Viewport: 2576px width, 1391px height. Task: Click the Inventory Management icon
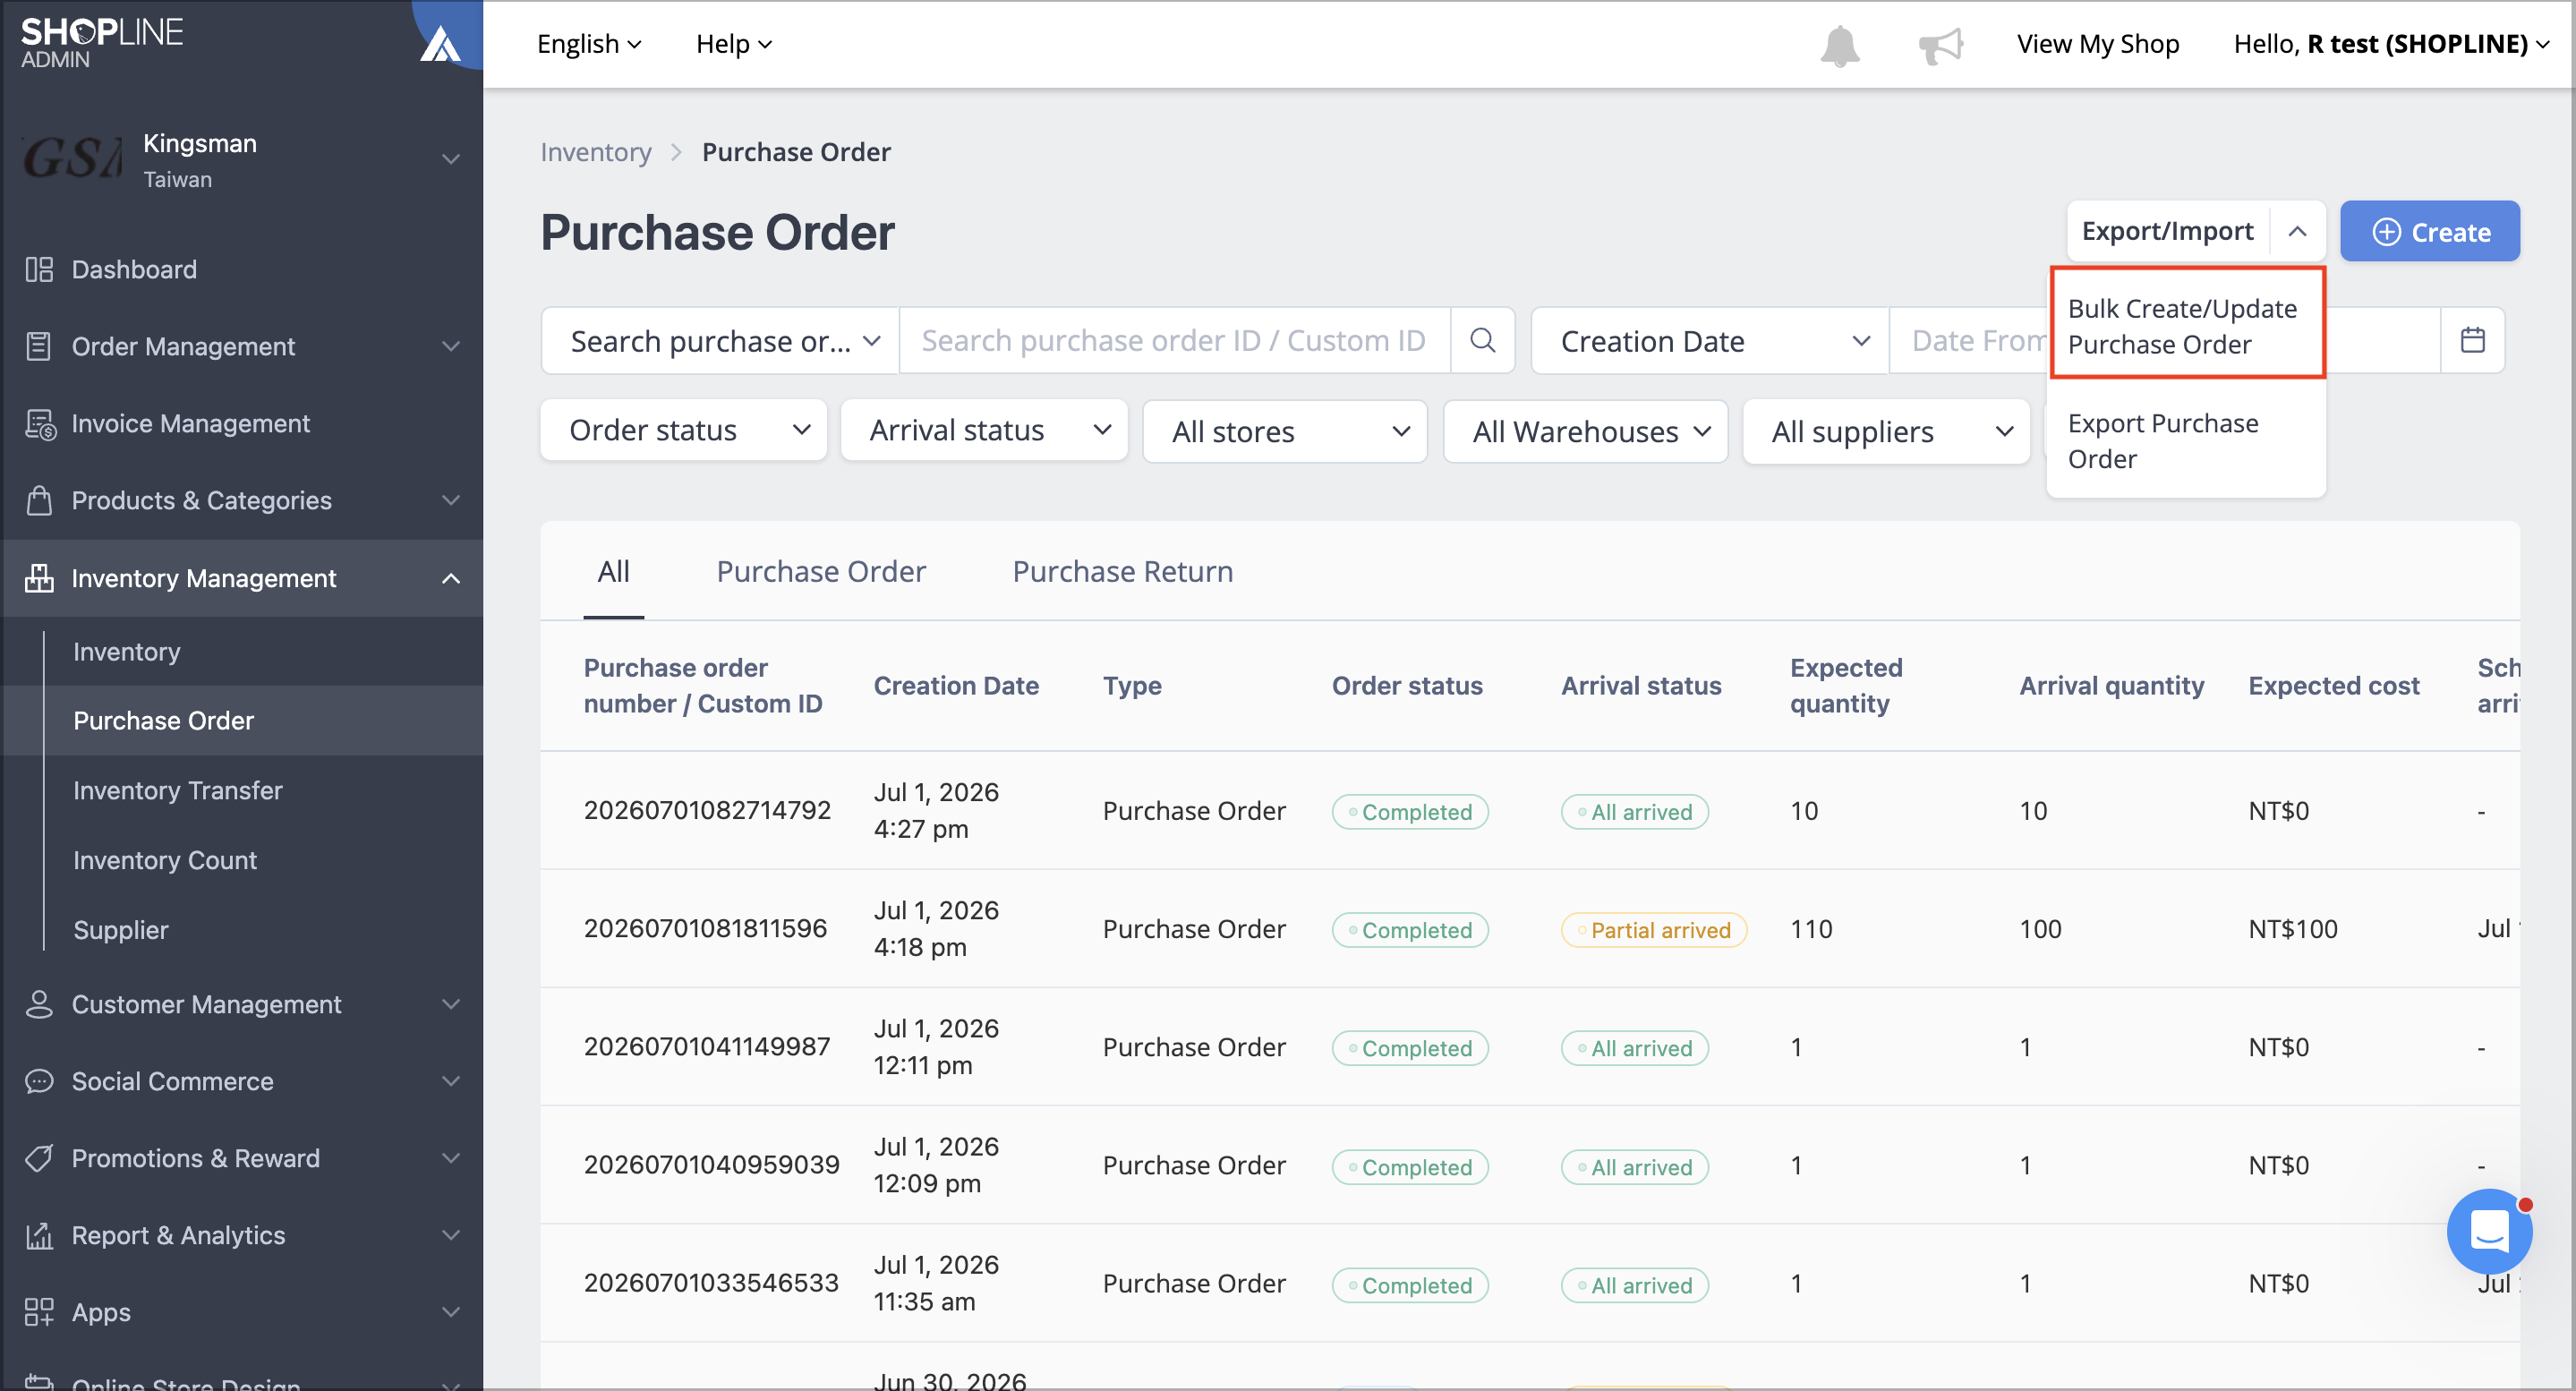[x=39, y=578]
